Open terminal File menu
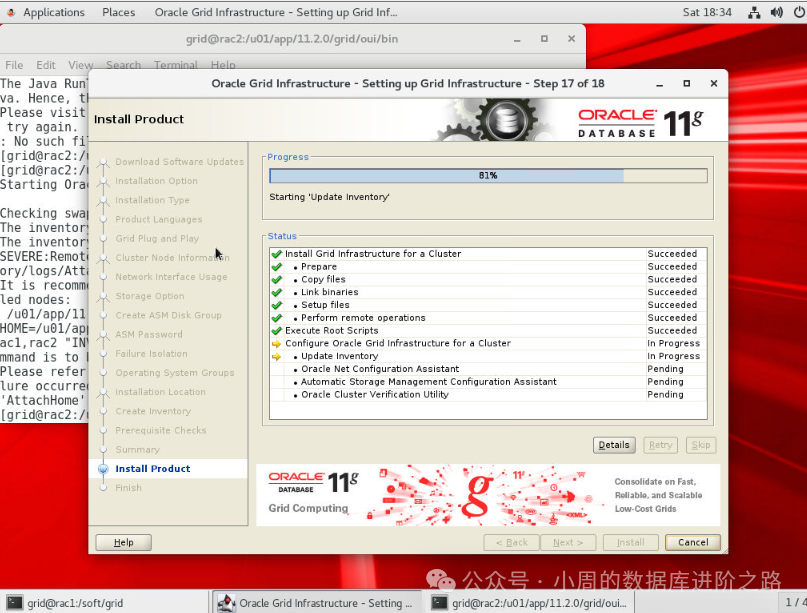Viewport: 807px width, 613px height. (14, 65)
